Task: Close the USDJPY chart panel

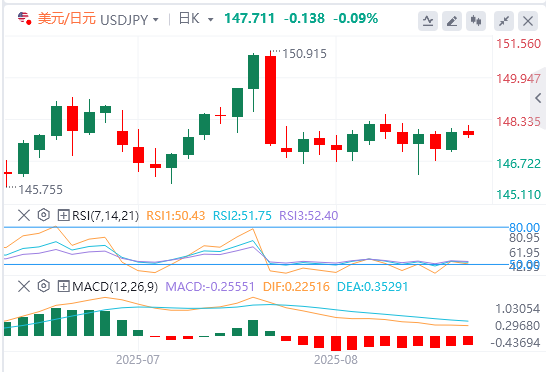Action: pyautogui.click(x=528, y=21)
